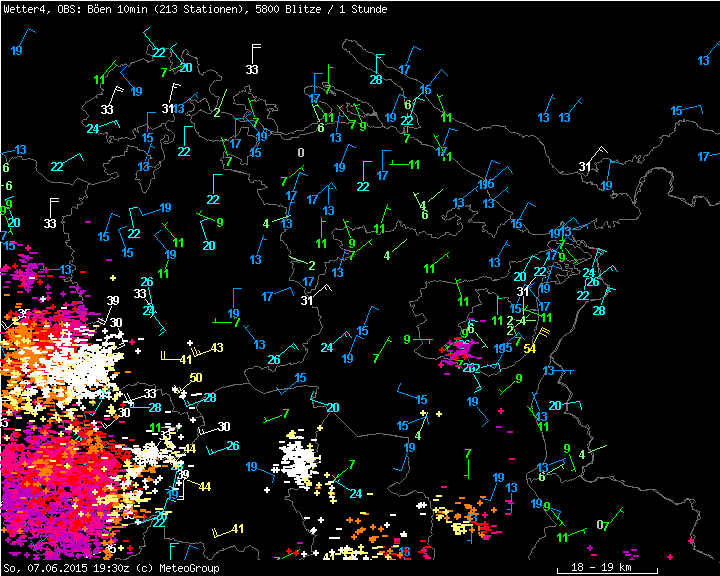
Task: Select the blue 17 station at right edge
Action: 704,156
